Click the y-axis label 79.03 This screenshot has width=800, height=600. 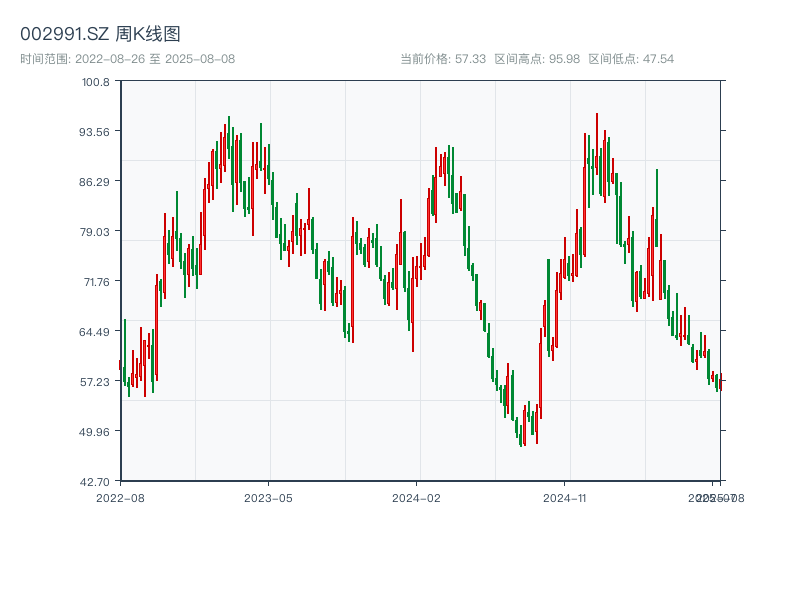pyautogui.click(x=94, y=232)
